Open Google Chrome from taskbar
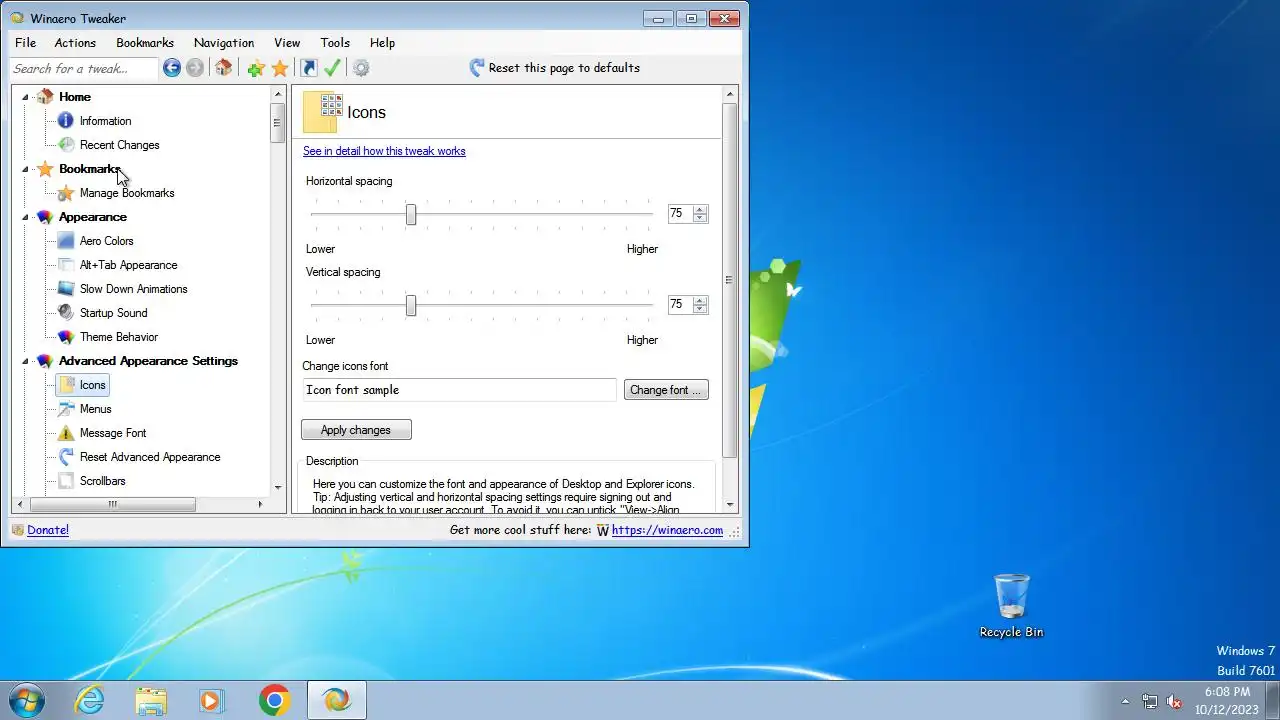1280x720 pixels. coord(274,700)
